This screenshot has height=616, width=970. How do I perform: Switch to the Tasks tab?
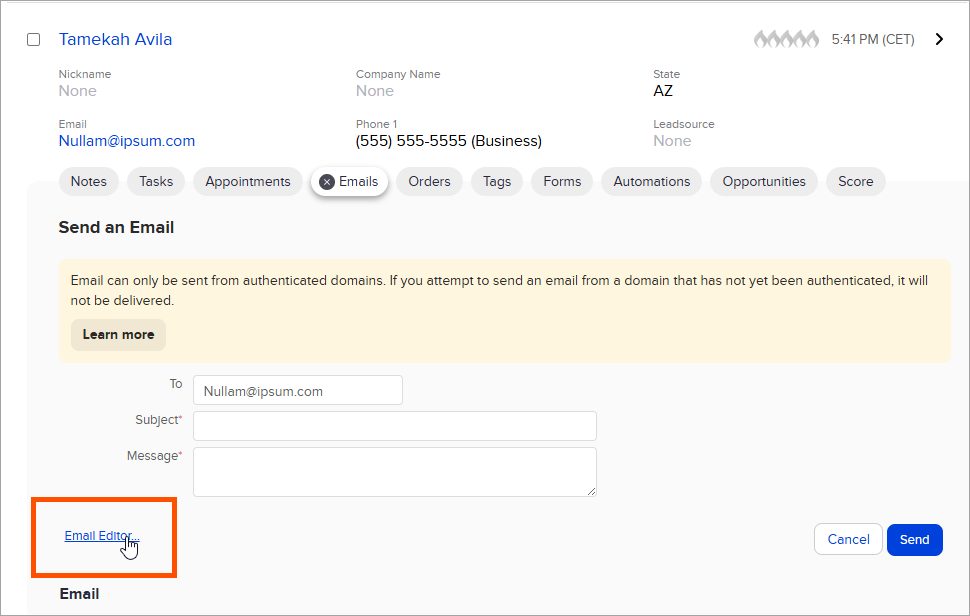(156, 181)
